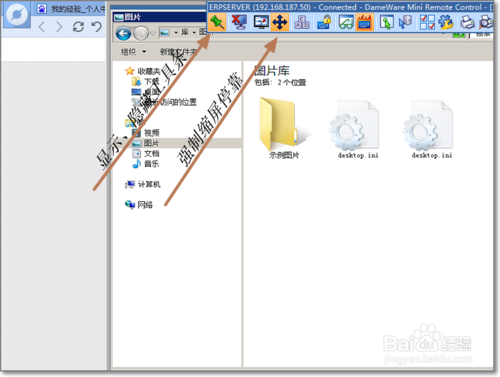Click the blue Back arrow in Explorer
This screenshot has width=500, height=377.
pos(123,33)
